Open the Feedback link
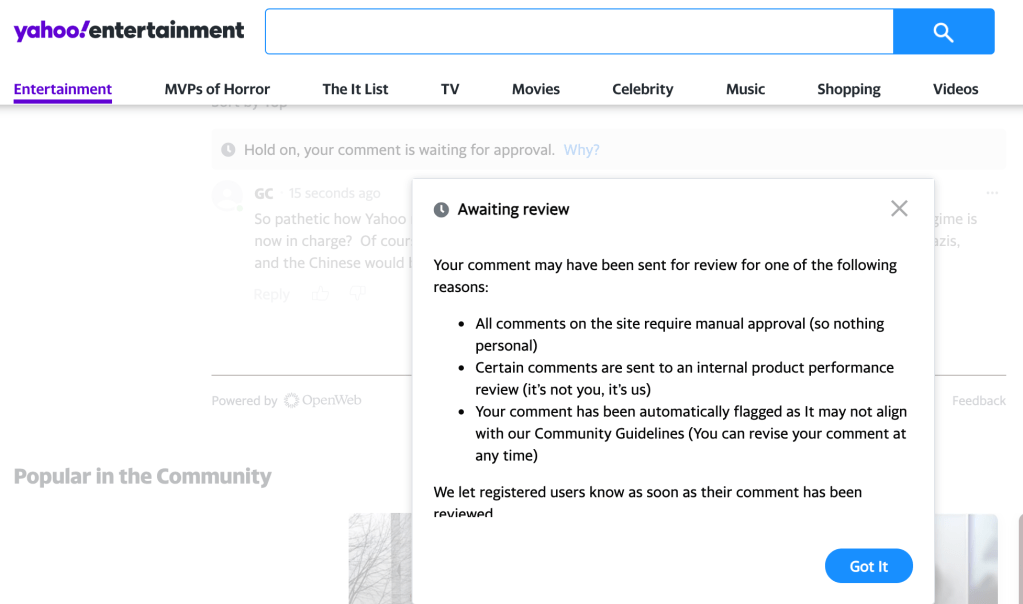The width and height of the screenshot is (1023, 604). [x=978, y=401]
